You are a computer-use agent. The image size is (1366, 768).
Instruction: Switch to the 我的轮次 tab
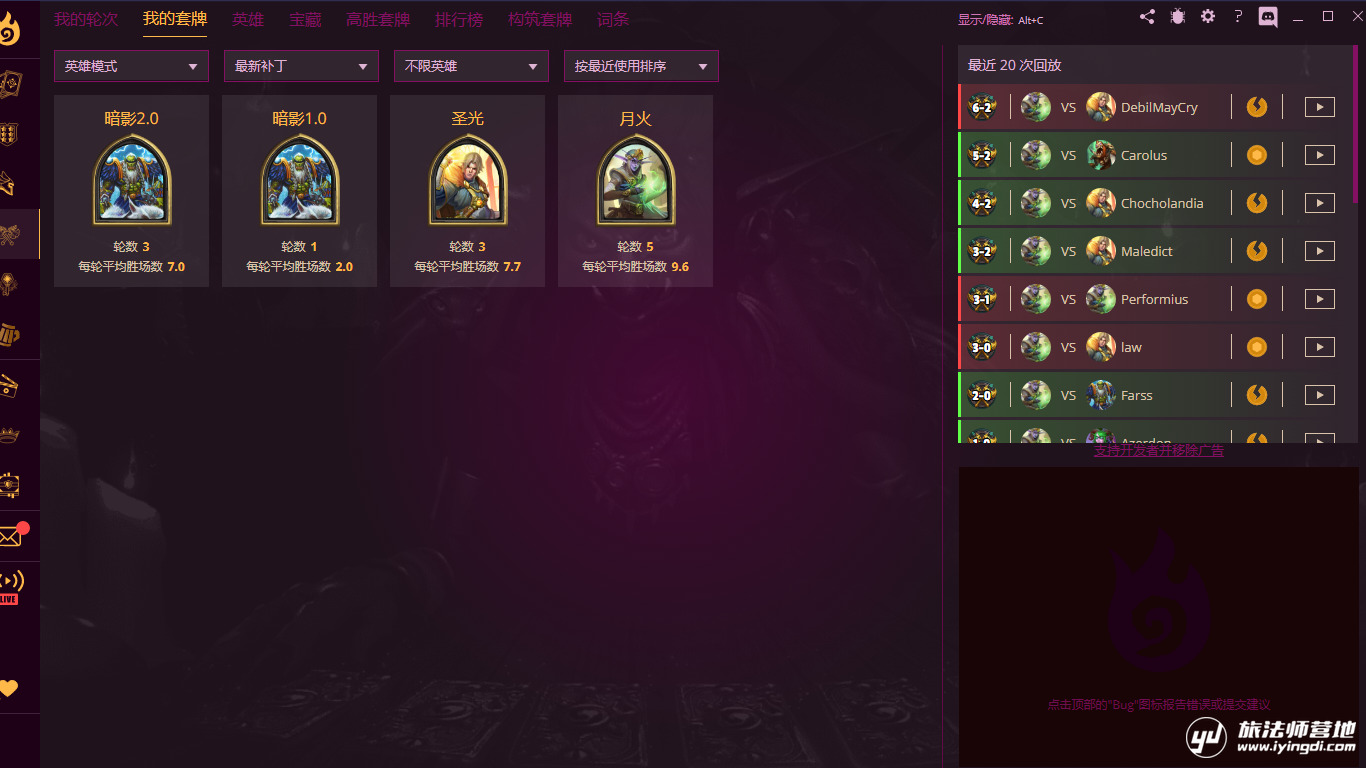coord(85,19)
